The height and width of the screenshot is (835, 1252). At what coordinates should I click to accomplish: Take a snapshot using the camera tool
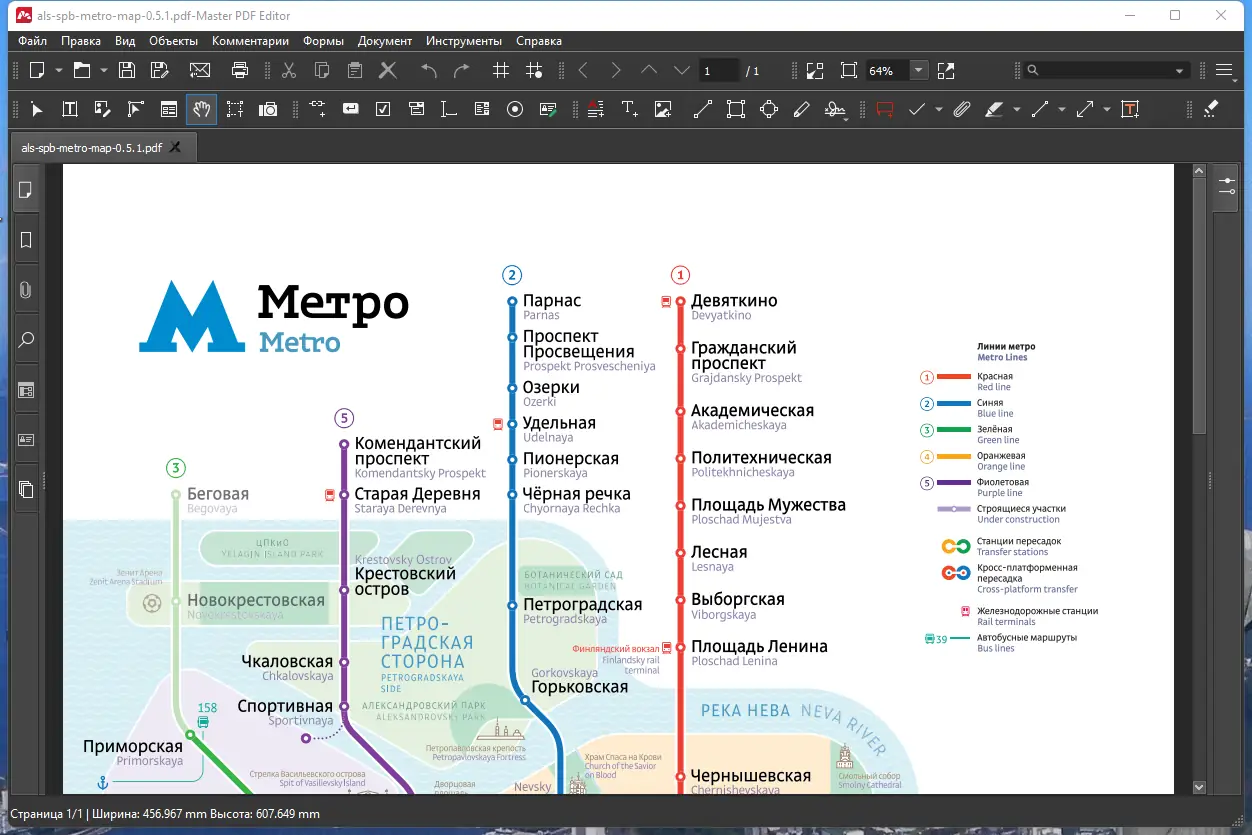pos(268,109)
